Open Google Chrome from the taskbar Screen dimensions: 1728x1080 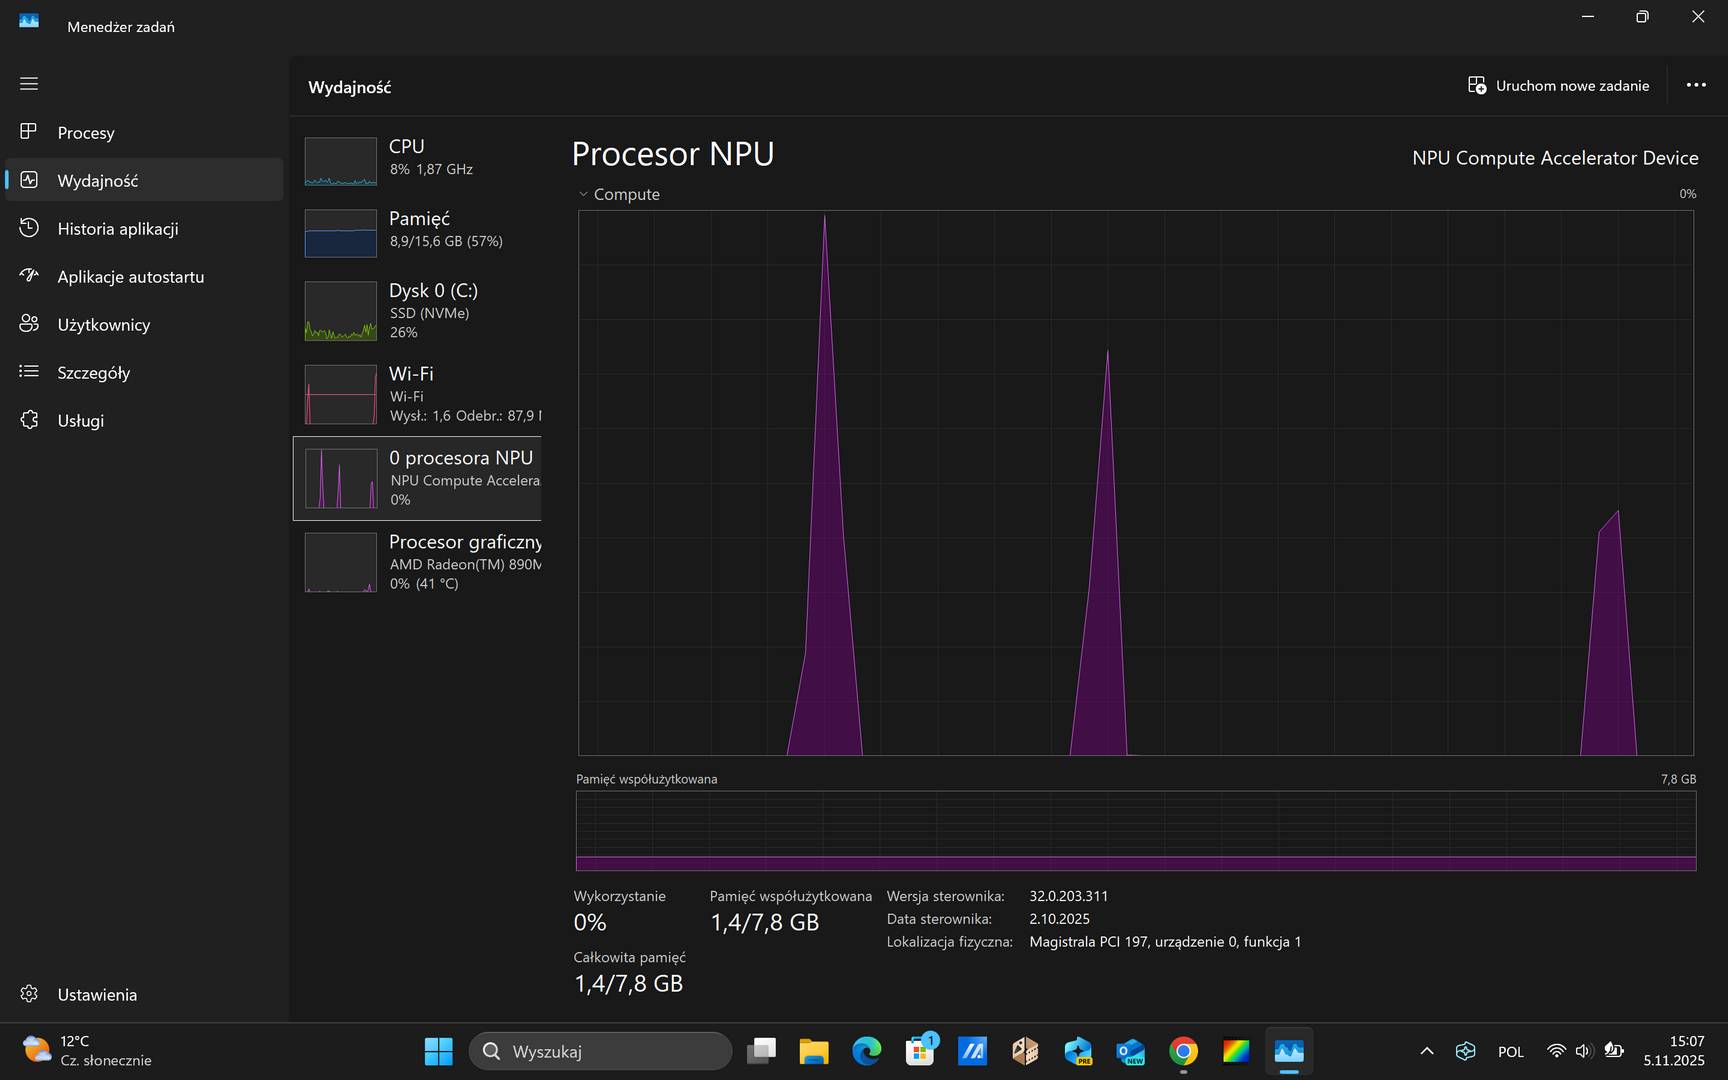(x=1183, y=1051)
